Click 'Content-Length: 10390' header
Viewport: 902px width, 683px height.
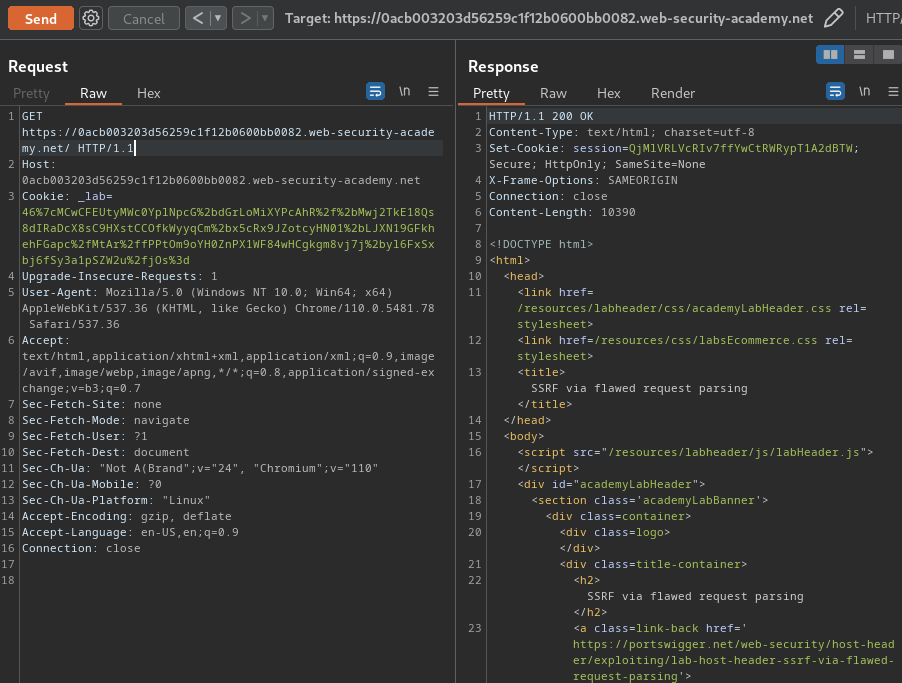click(562, 212)
